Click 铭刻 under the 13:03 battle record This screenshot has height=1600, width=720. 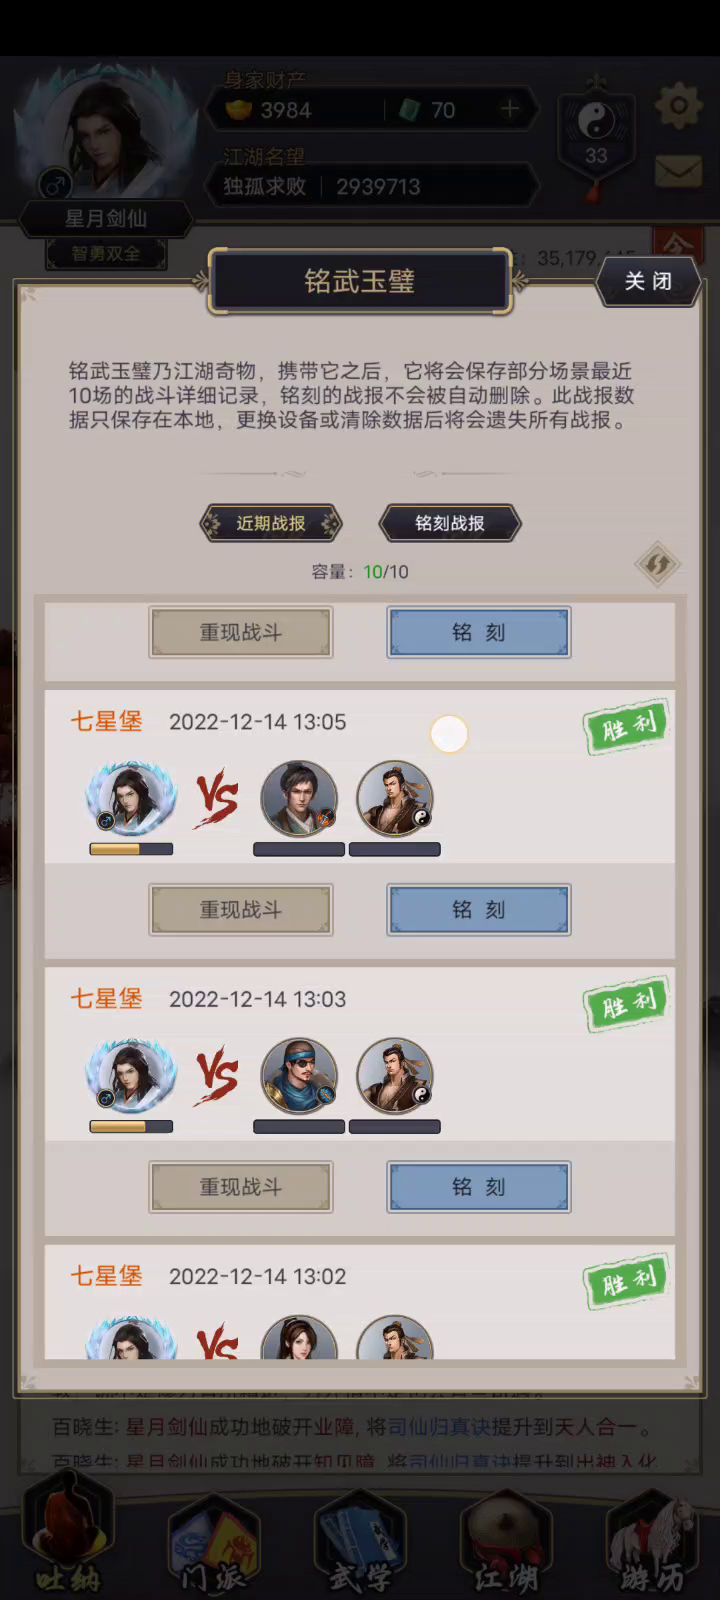point(479,1186)
